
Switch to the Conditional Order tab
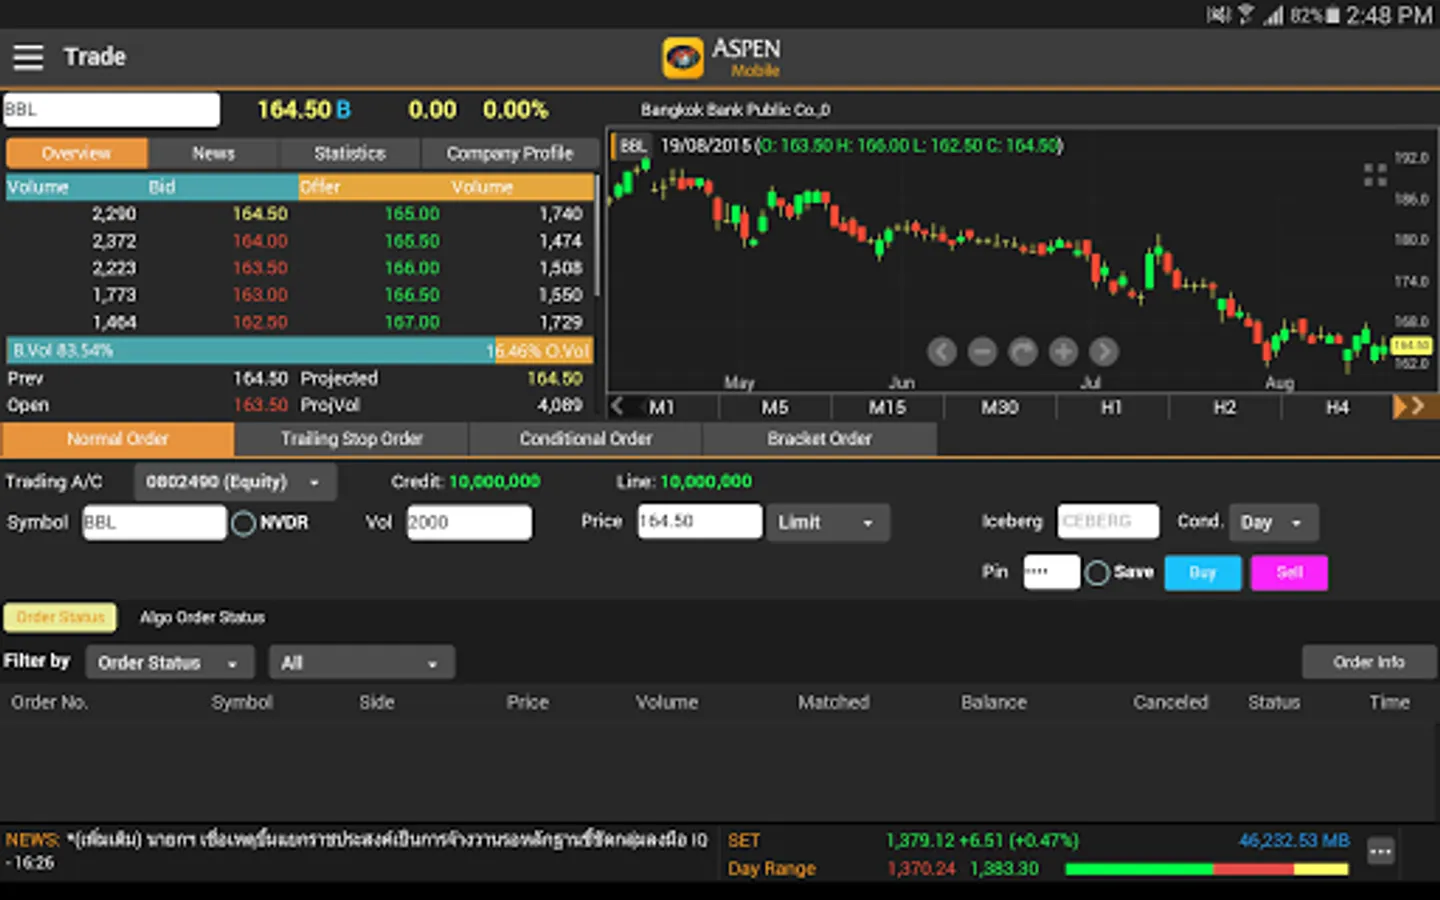(x=586, y=439)
